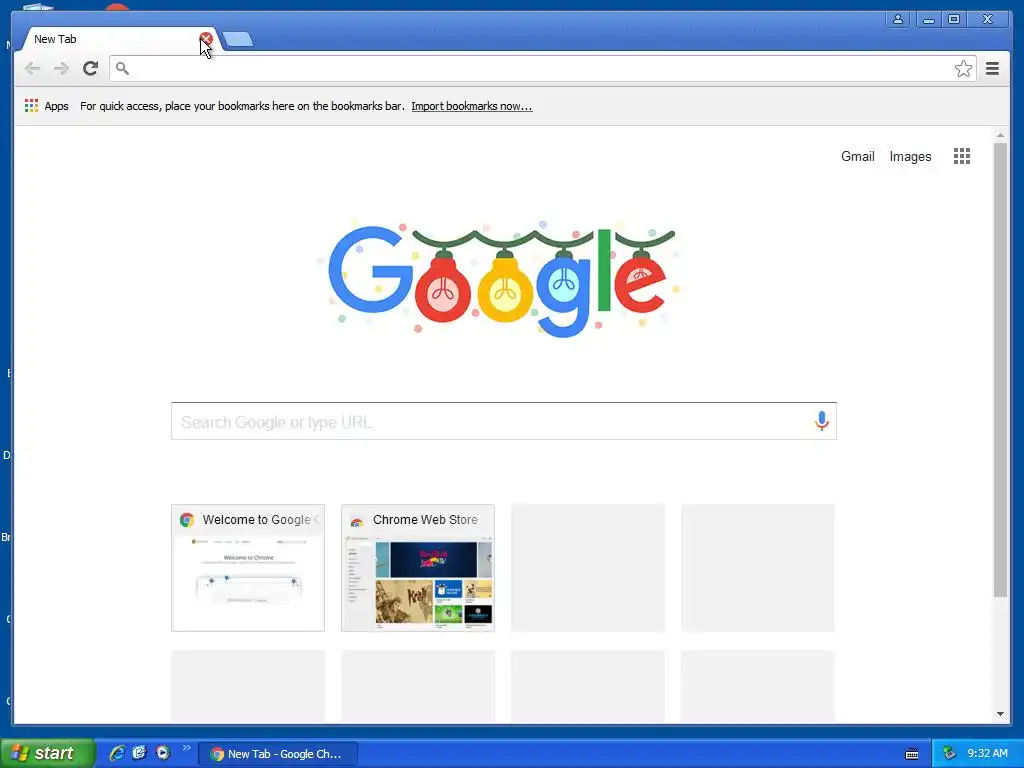Reload the current page
The width and height of the screenshot is (1024, 768).
point(91,69)
